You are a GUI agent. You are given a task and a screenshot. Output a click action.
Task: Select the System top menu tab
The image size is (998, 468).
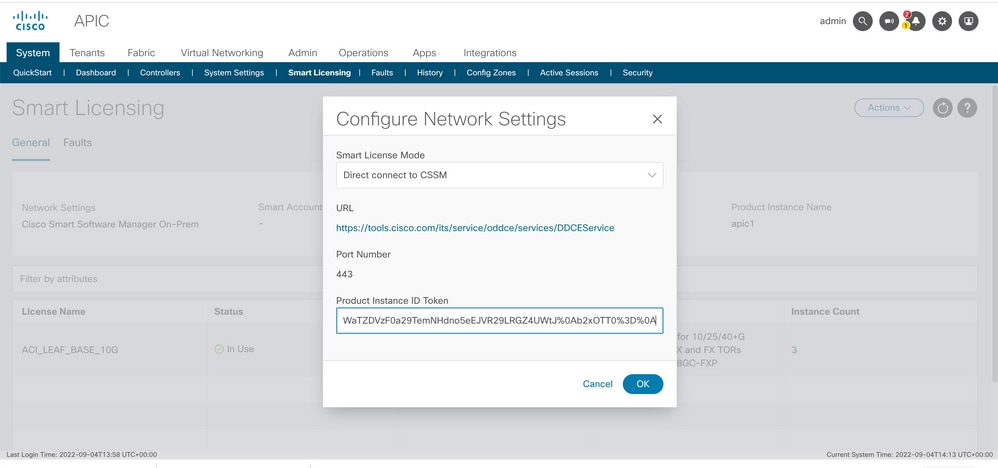pyautogui.click(x=33, y=53)
